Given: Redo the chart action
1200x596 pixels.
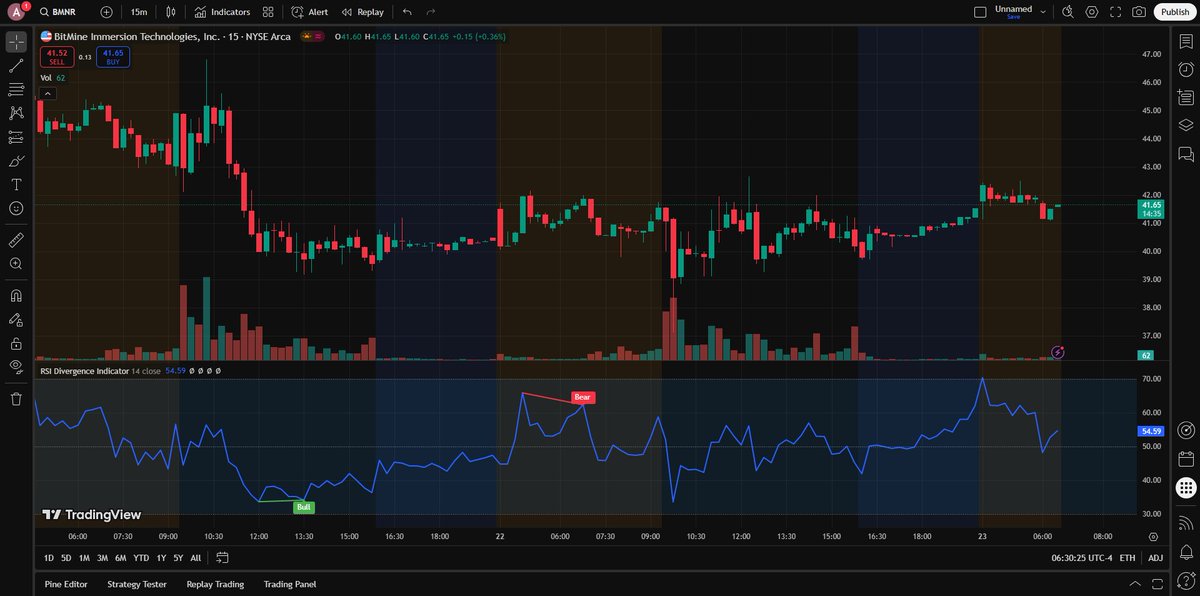Looking at the screenshot, I should click(431, 12).
